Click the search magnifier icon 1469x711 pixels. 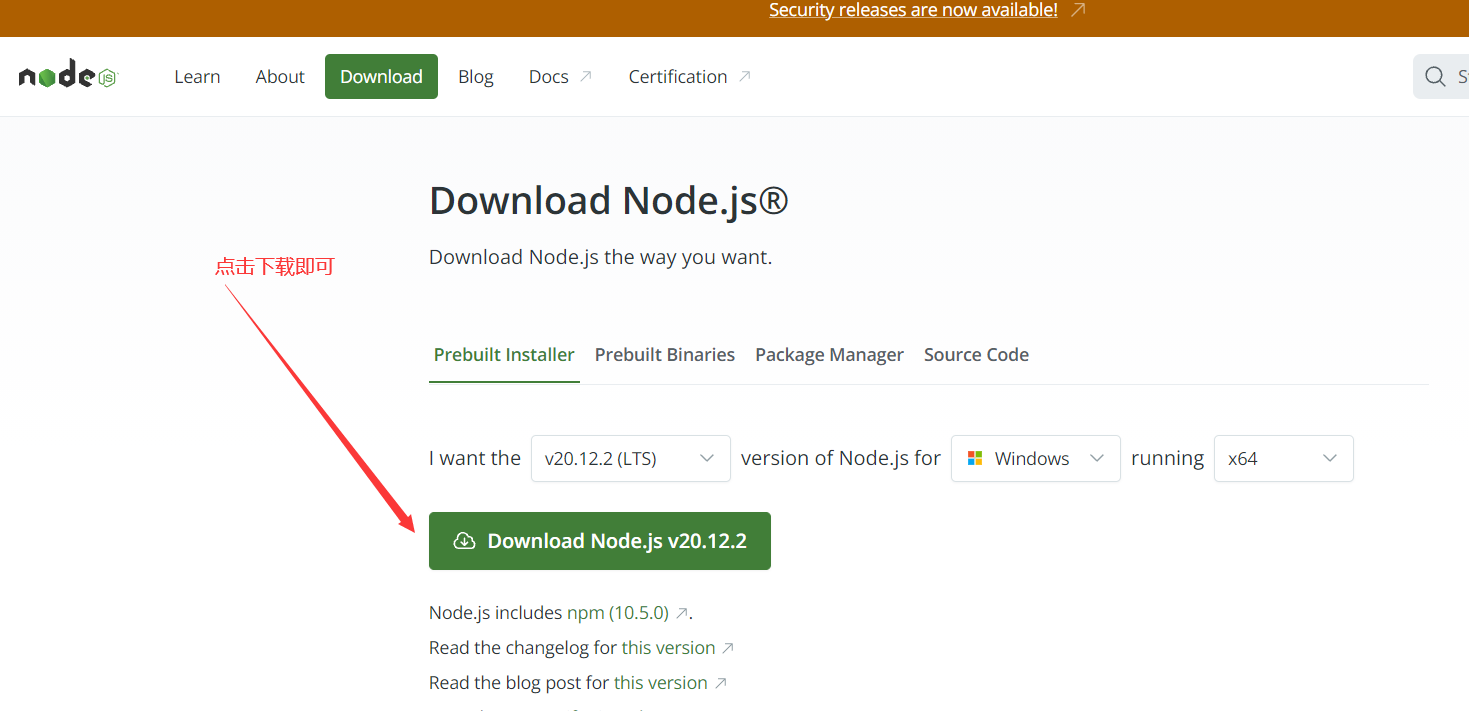click(x=1435, y=77)
